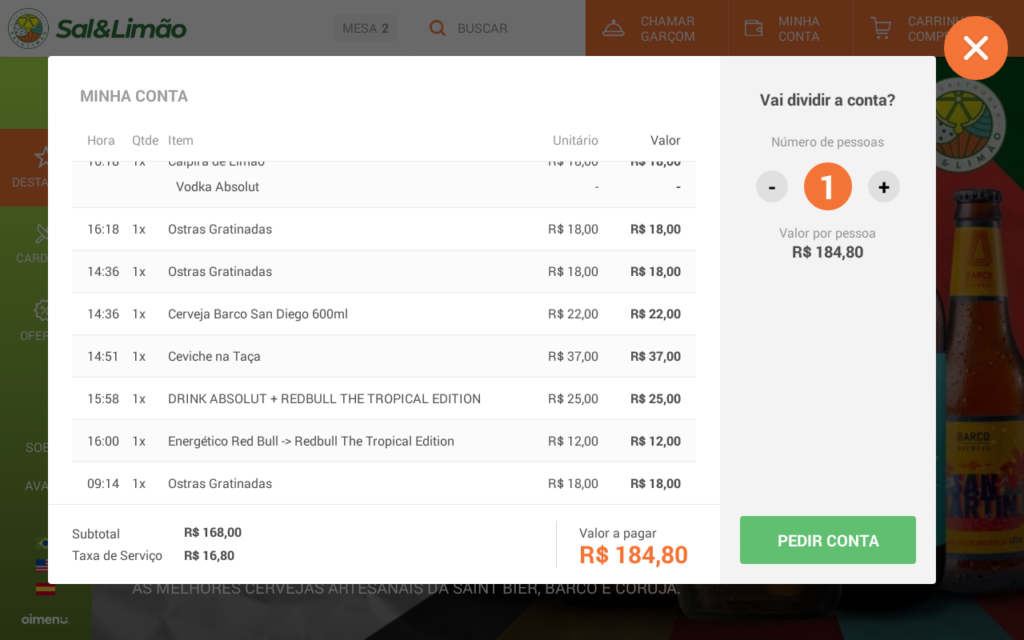Select the 14:36 Ostras Gratinadas row
The height and width of the screenshot is (640, 1024).
point(383,272)
